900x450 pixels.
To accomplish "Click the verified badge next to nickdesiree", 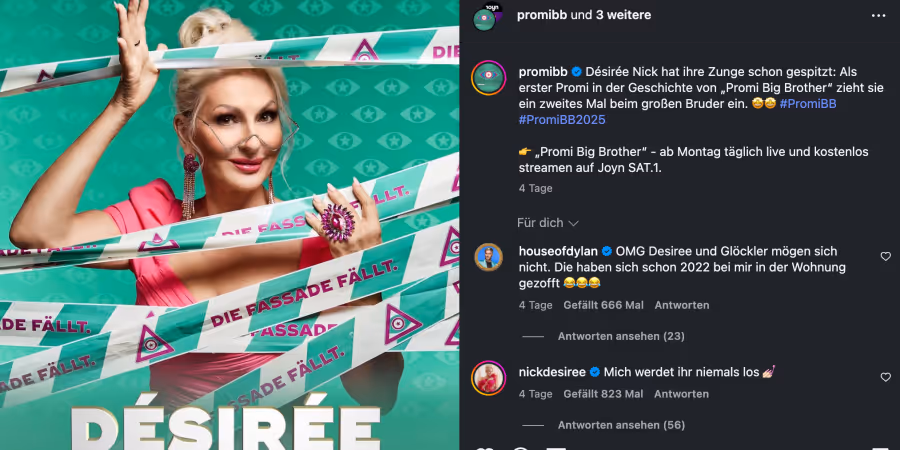I will coord(595,373).
